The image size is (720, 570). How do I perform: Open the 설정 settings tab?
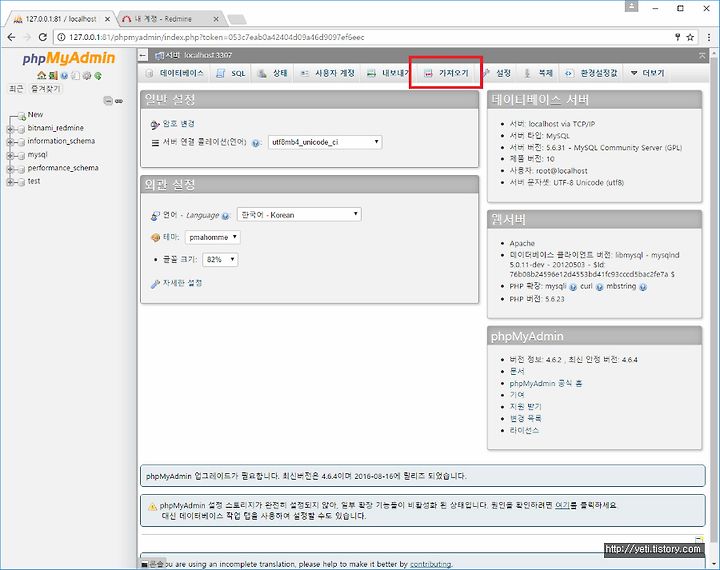click(497, 73)
